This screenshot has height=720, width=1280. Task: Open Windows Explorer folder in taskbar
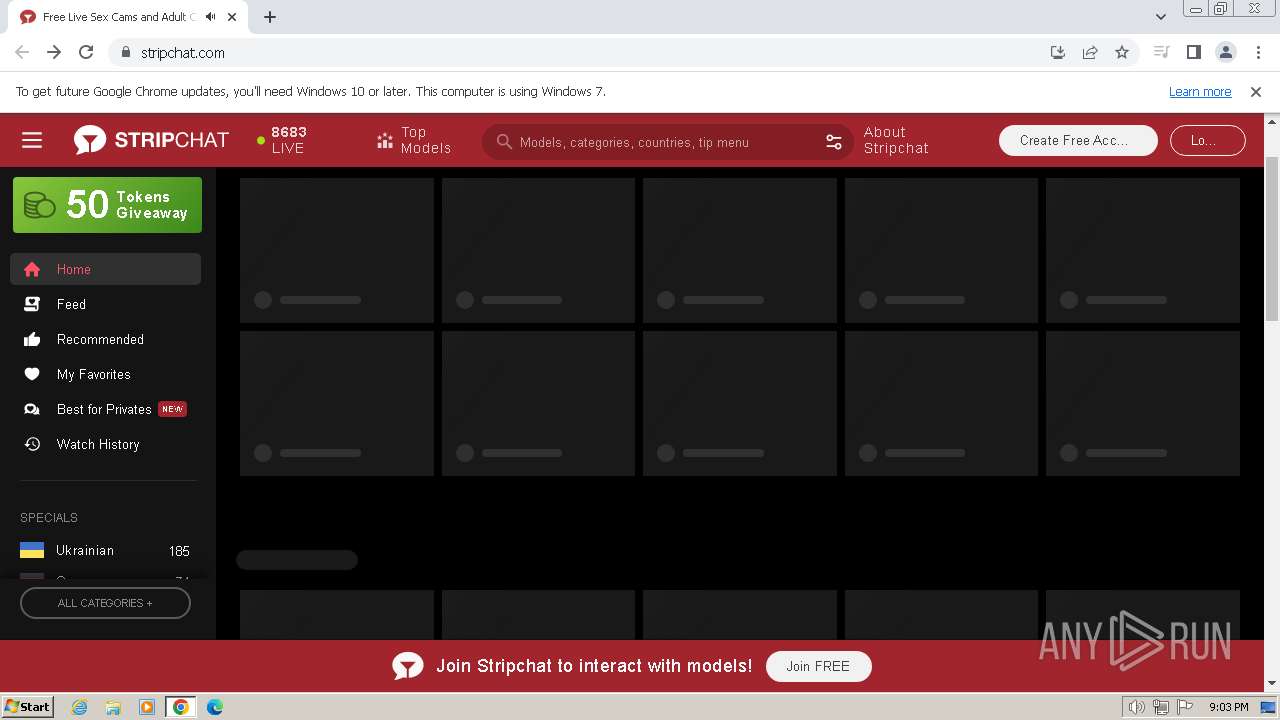[x=113, y=707]
